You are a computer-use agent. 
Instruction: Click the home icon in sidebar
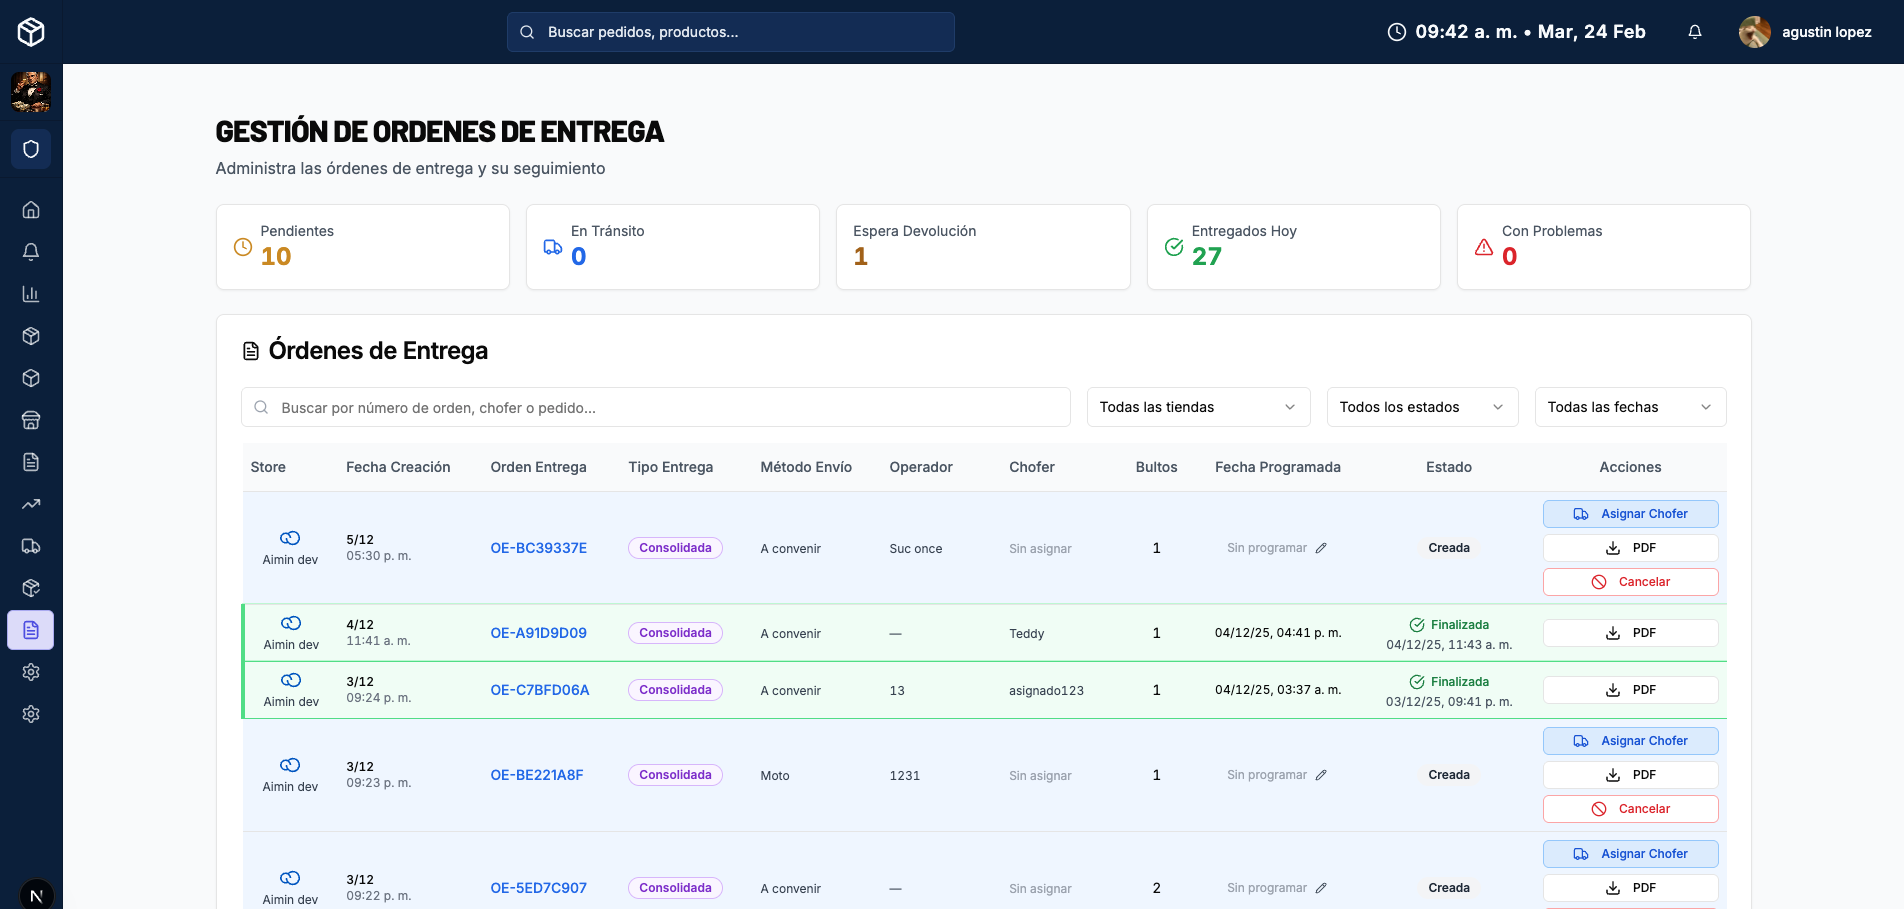31,210
